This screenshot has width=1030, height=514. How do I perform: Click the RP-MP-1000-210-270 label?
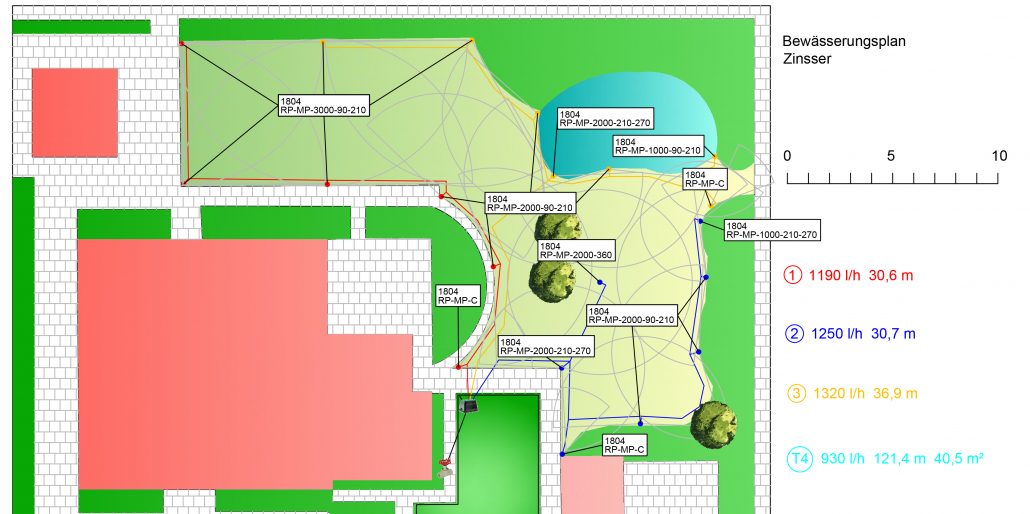(772, 230)
